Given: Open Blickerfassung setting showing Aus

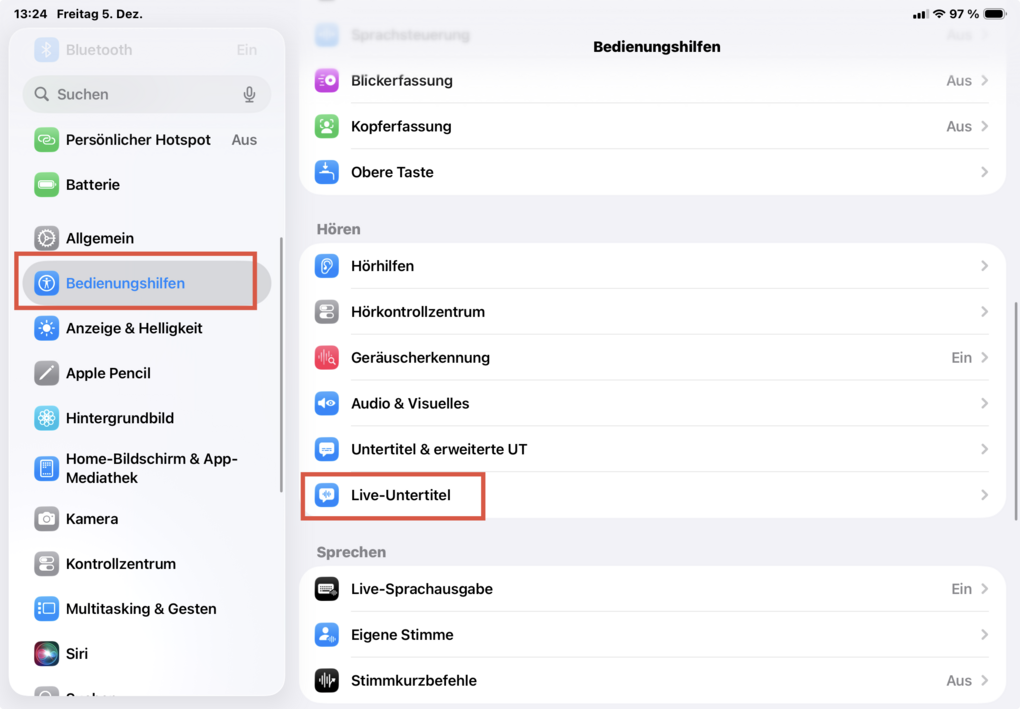Looking at the screenshot, I should click(x=959, y=81).
